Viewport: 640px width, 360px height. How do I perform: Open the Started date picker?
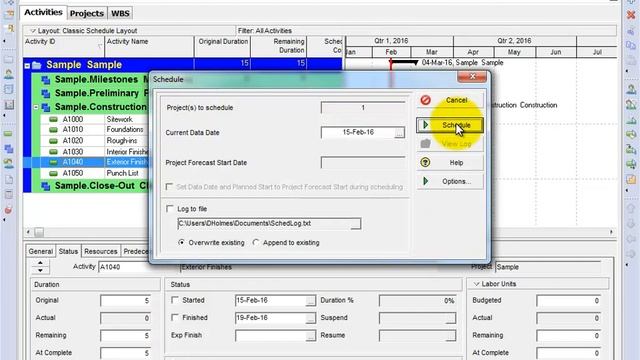point(311,301)
